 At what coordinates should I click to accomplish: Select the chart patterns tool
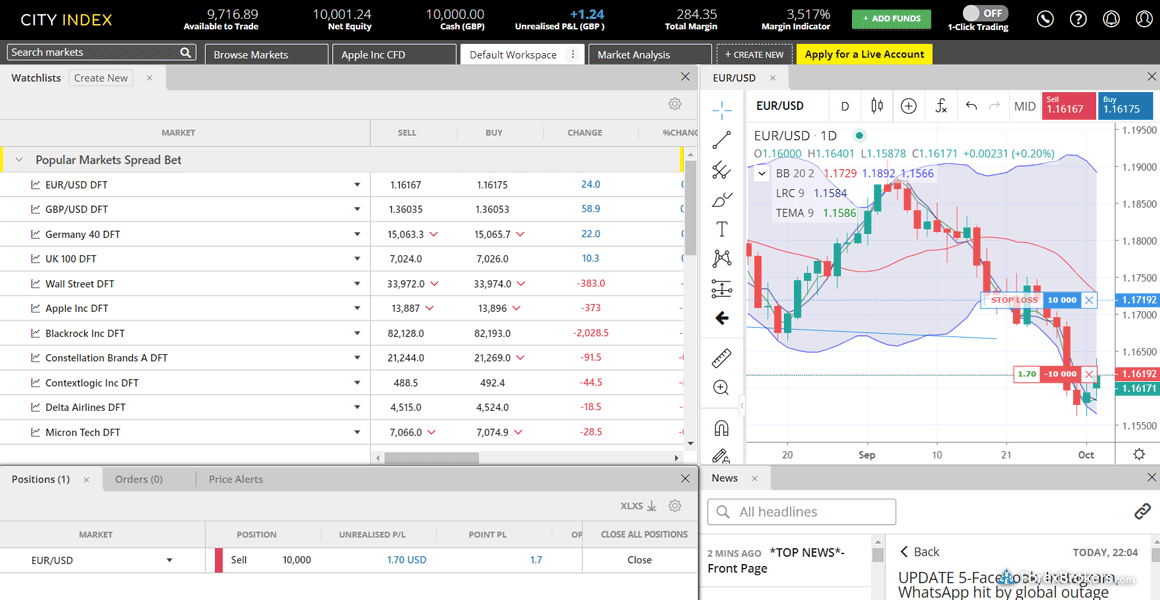point(722,258)
